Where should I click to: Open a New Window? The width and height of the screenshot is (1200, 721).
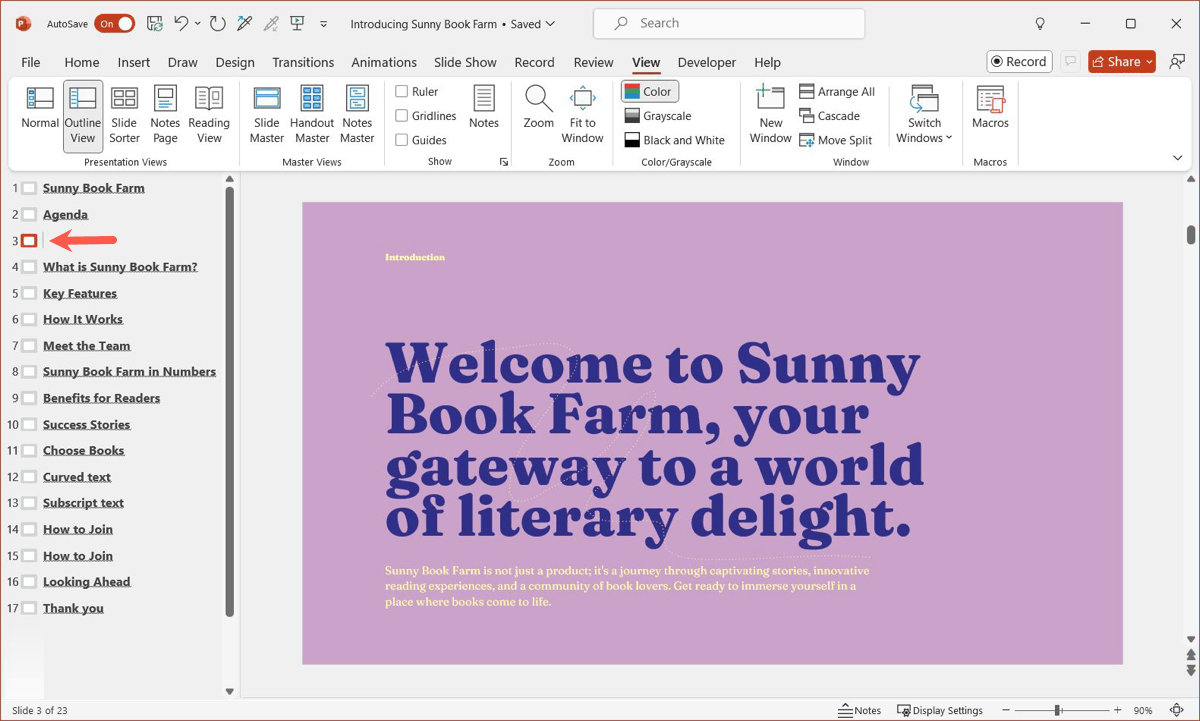pyautogui.click(x=770, y=116)
